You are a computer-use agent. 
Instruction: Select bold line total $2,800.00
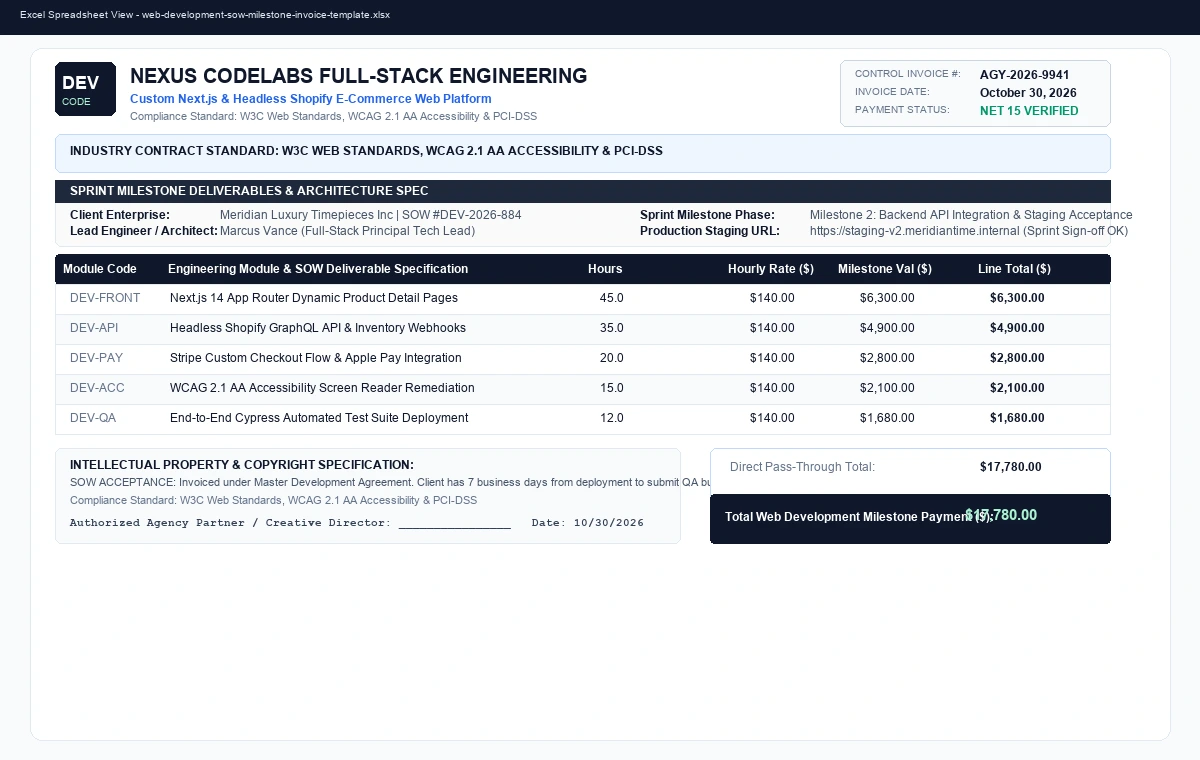[1017, 358]
